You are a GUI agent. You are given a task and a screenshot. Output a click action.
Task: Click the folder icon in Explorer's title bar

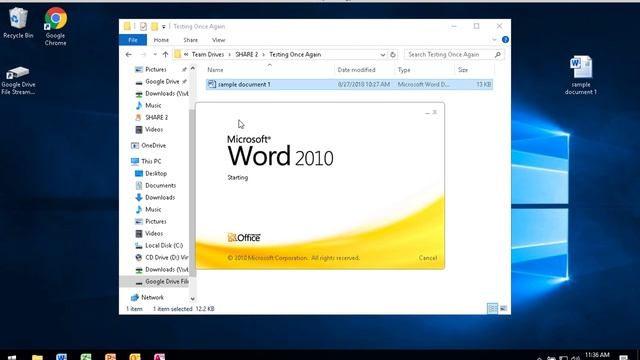127,27
